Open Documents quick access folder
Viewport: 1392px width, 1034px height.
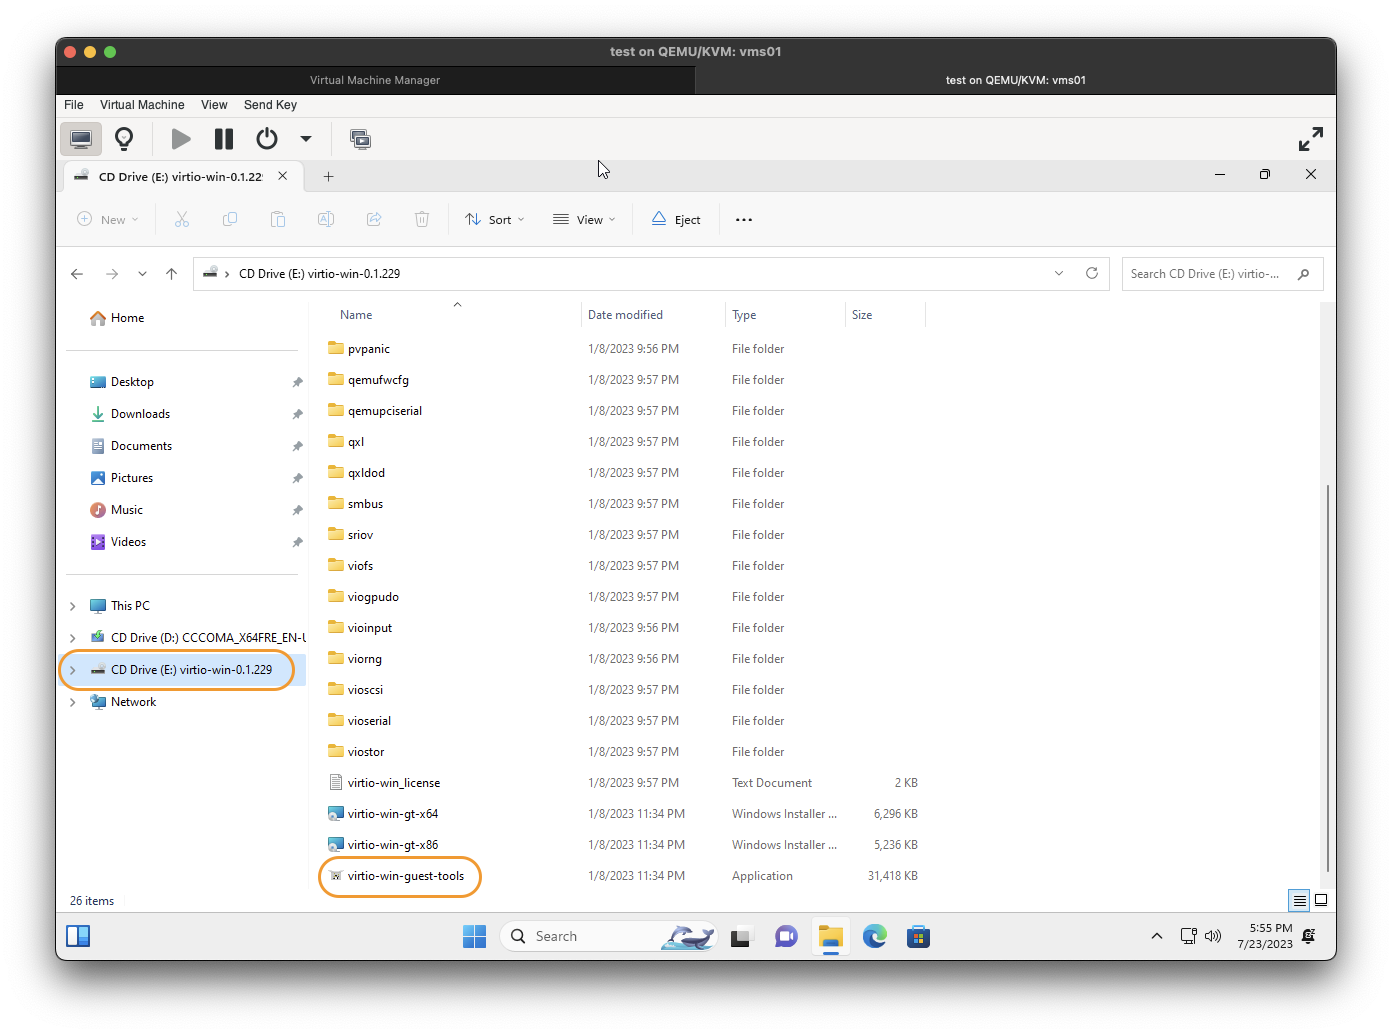tap(141, 446)
